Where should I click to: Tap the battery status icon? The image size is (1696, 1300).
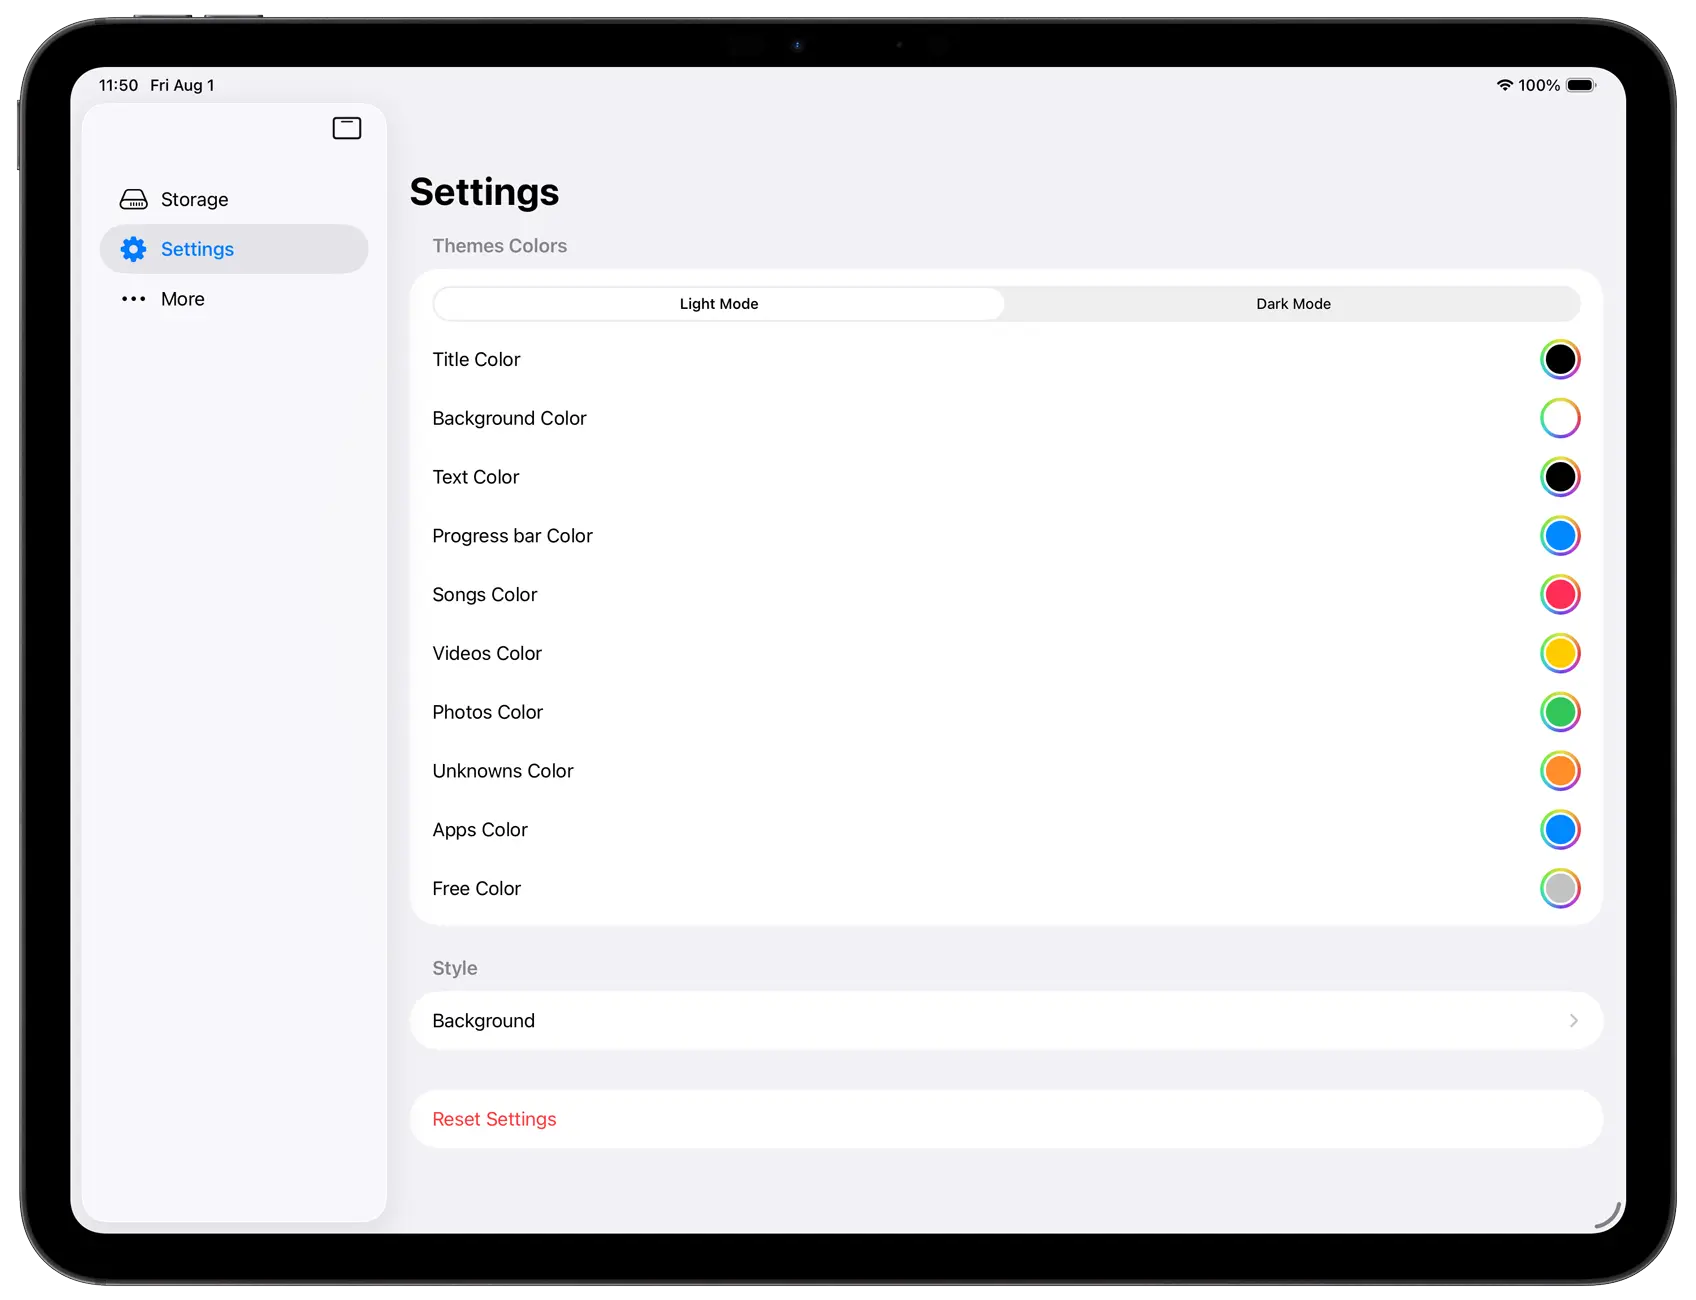[x=1581, y=85]
